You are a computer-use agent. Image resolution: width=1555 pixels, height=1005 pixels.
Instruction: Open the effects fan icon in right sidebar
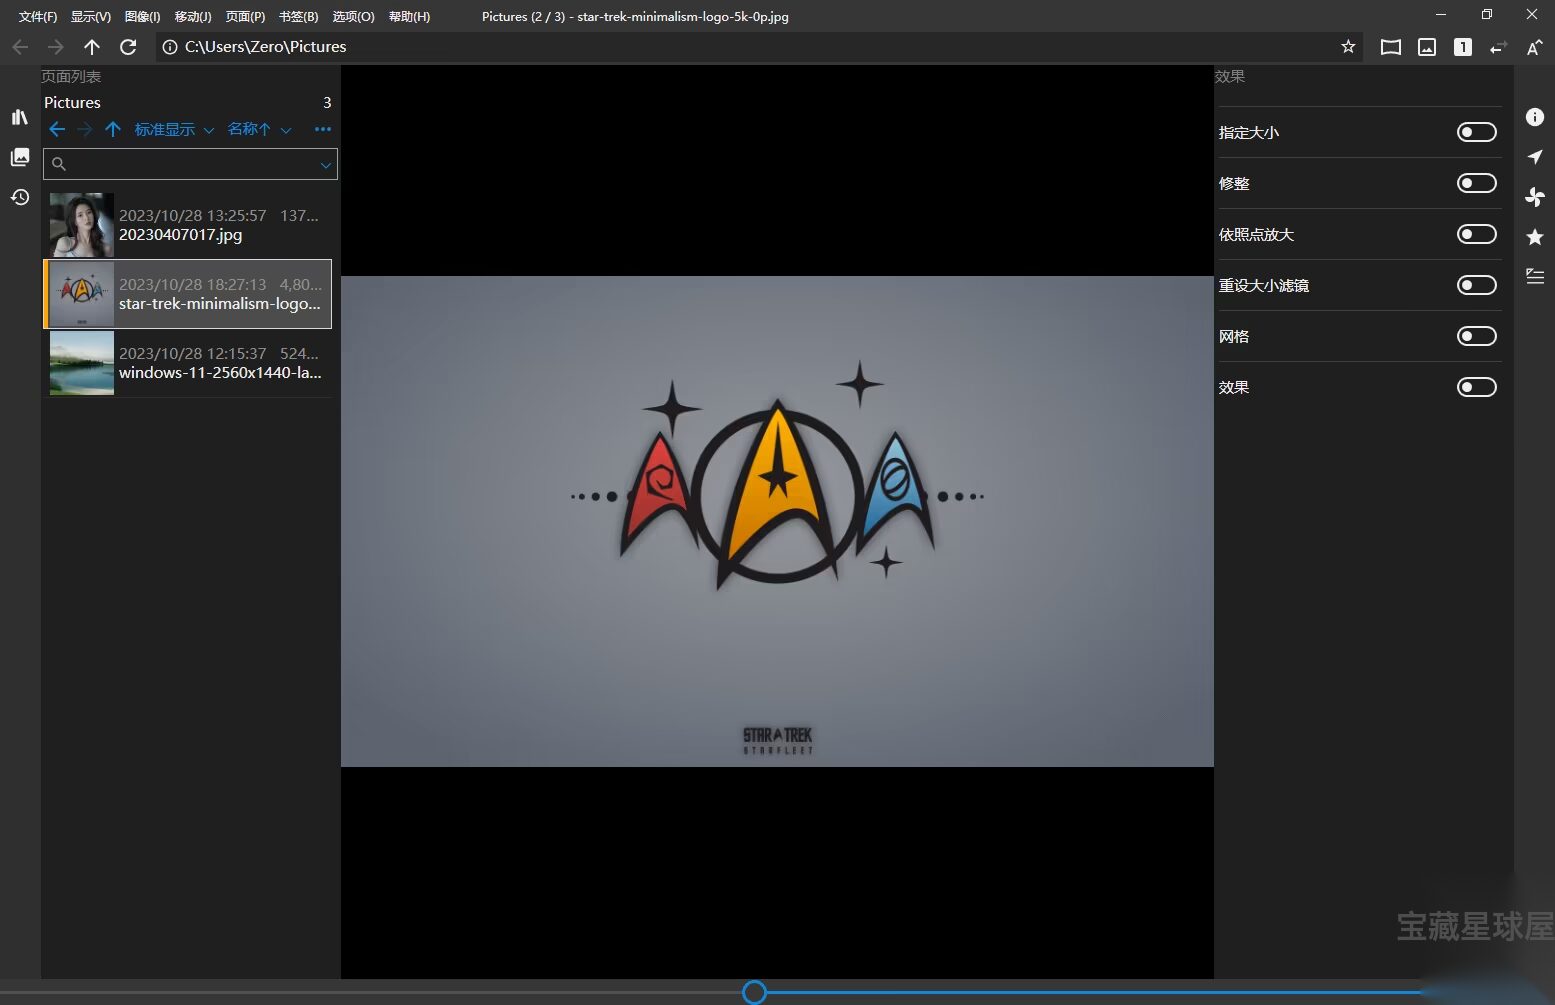pyautogui.click(x=1535, y=197)
